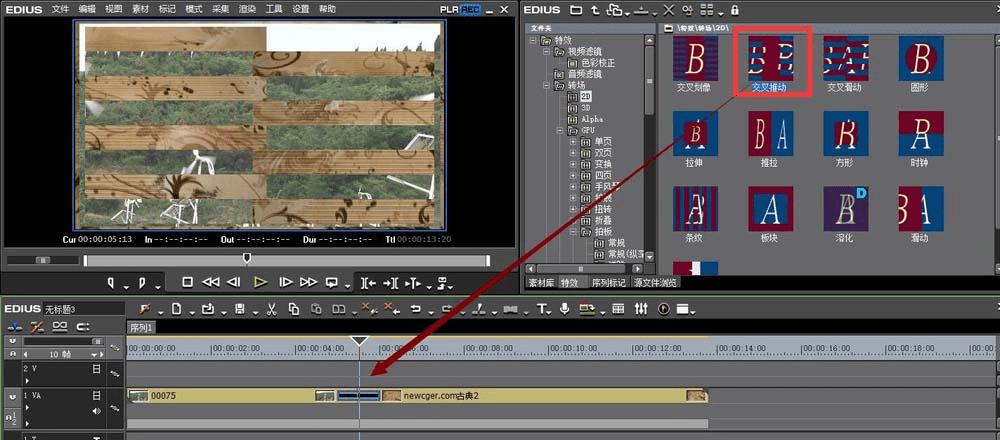This screenshot has height=440, width=1000.
Task: Expand the 单页 folder in the tree
Action: (x=573, y=142)
